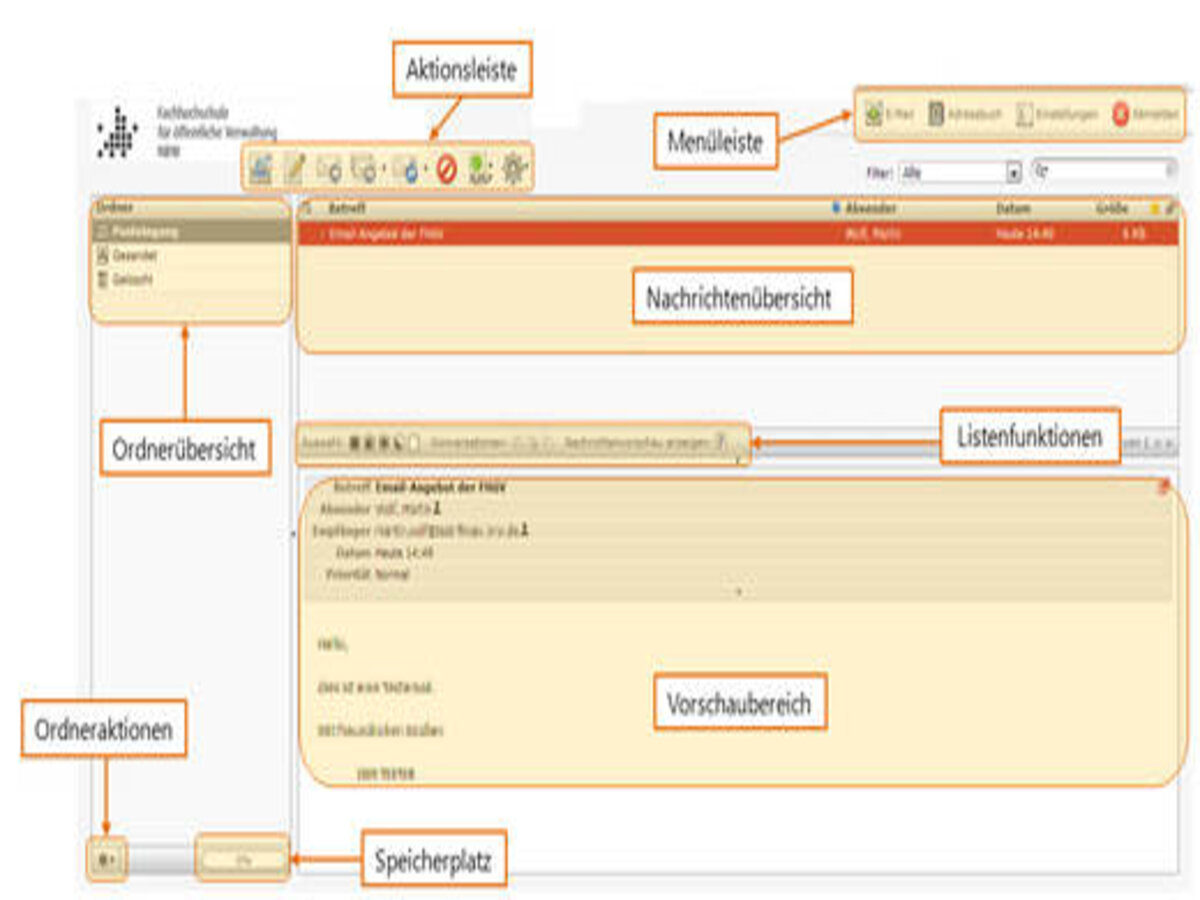Image resolution: width=1200 pixels, height=900 pixels.
Task: Expand header details arrow below Priorität
Action: click(739, 592)
